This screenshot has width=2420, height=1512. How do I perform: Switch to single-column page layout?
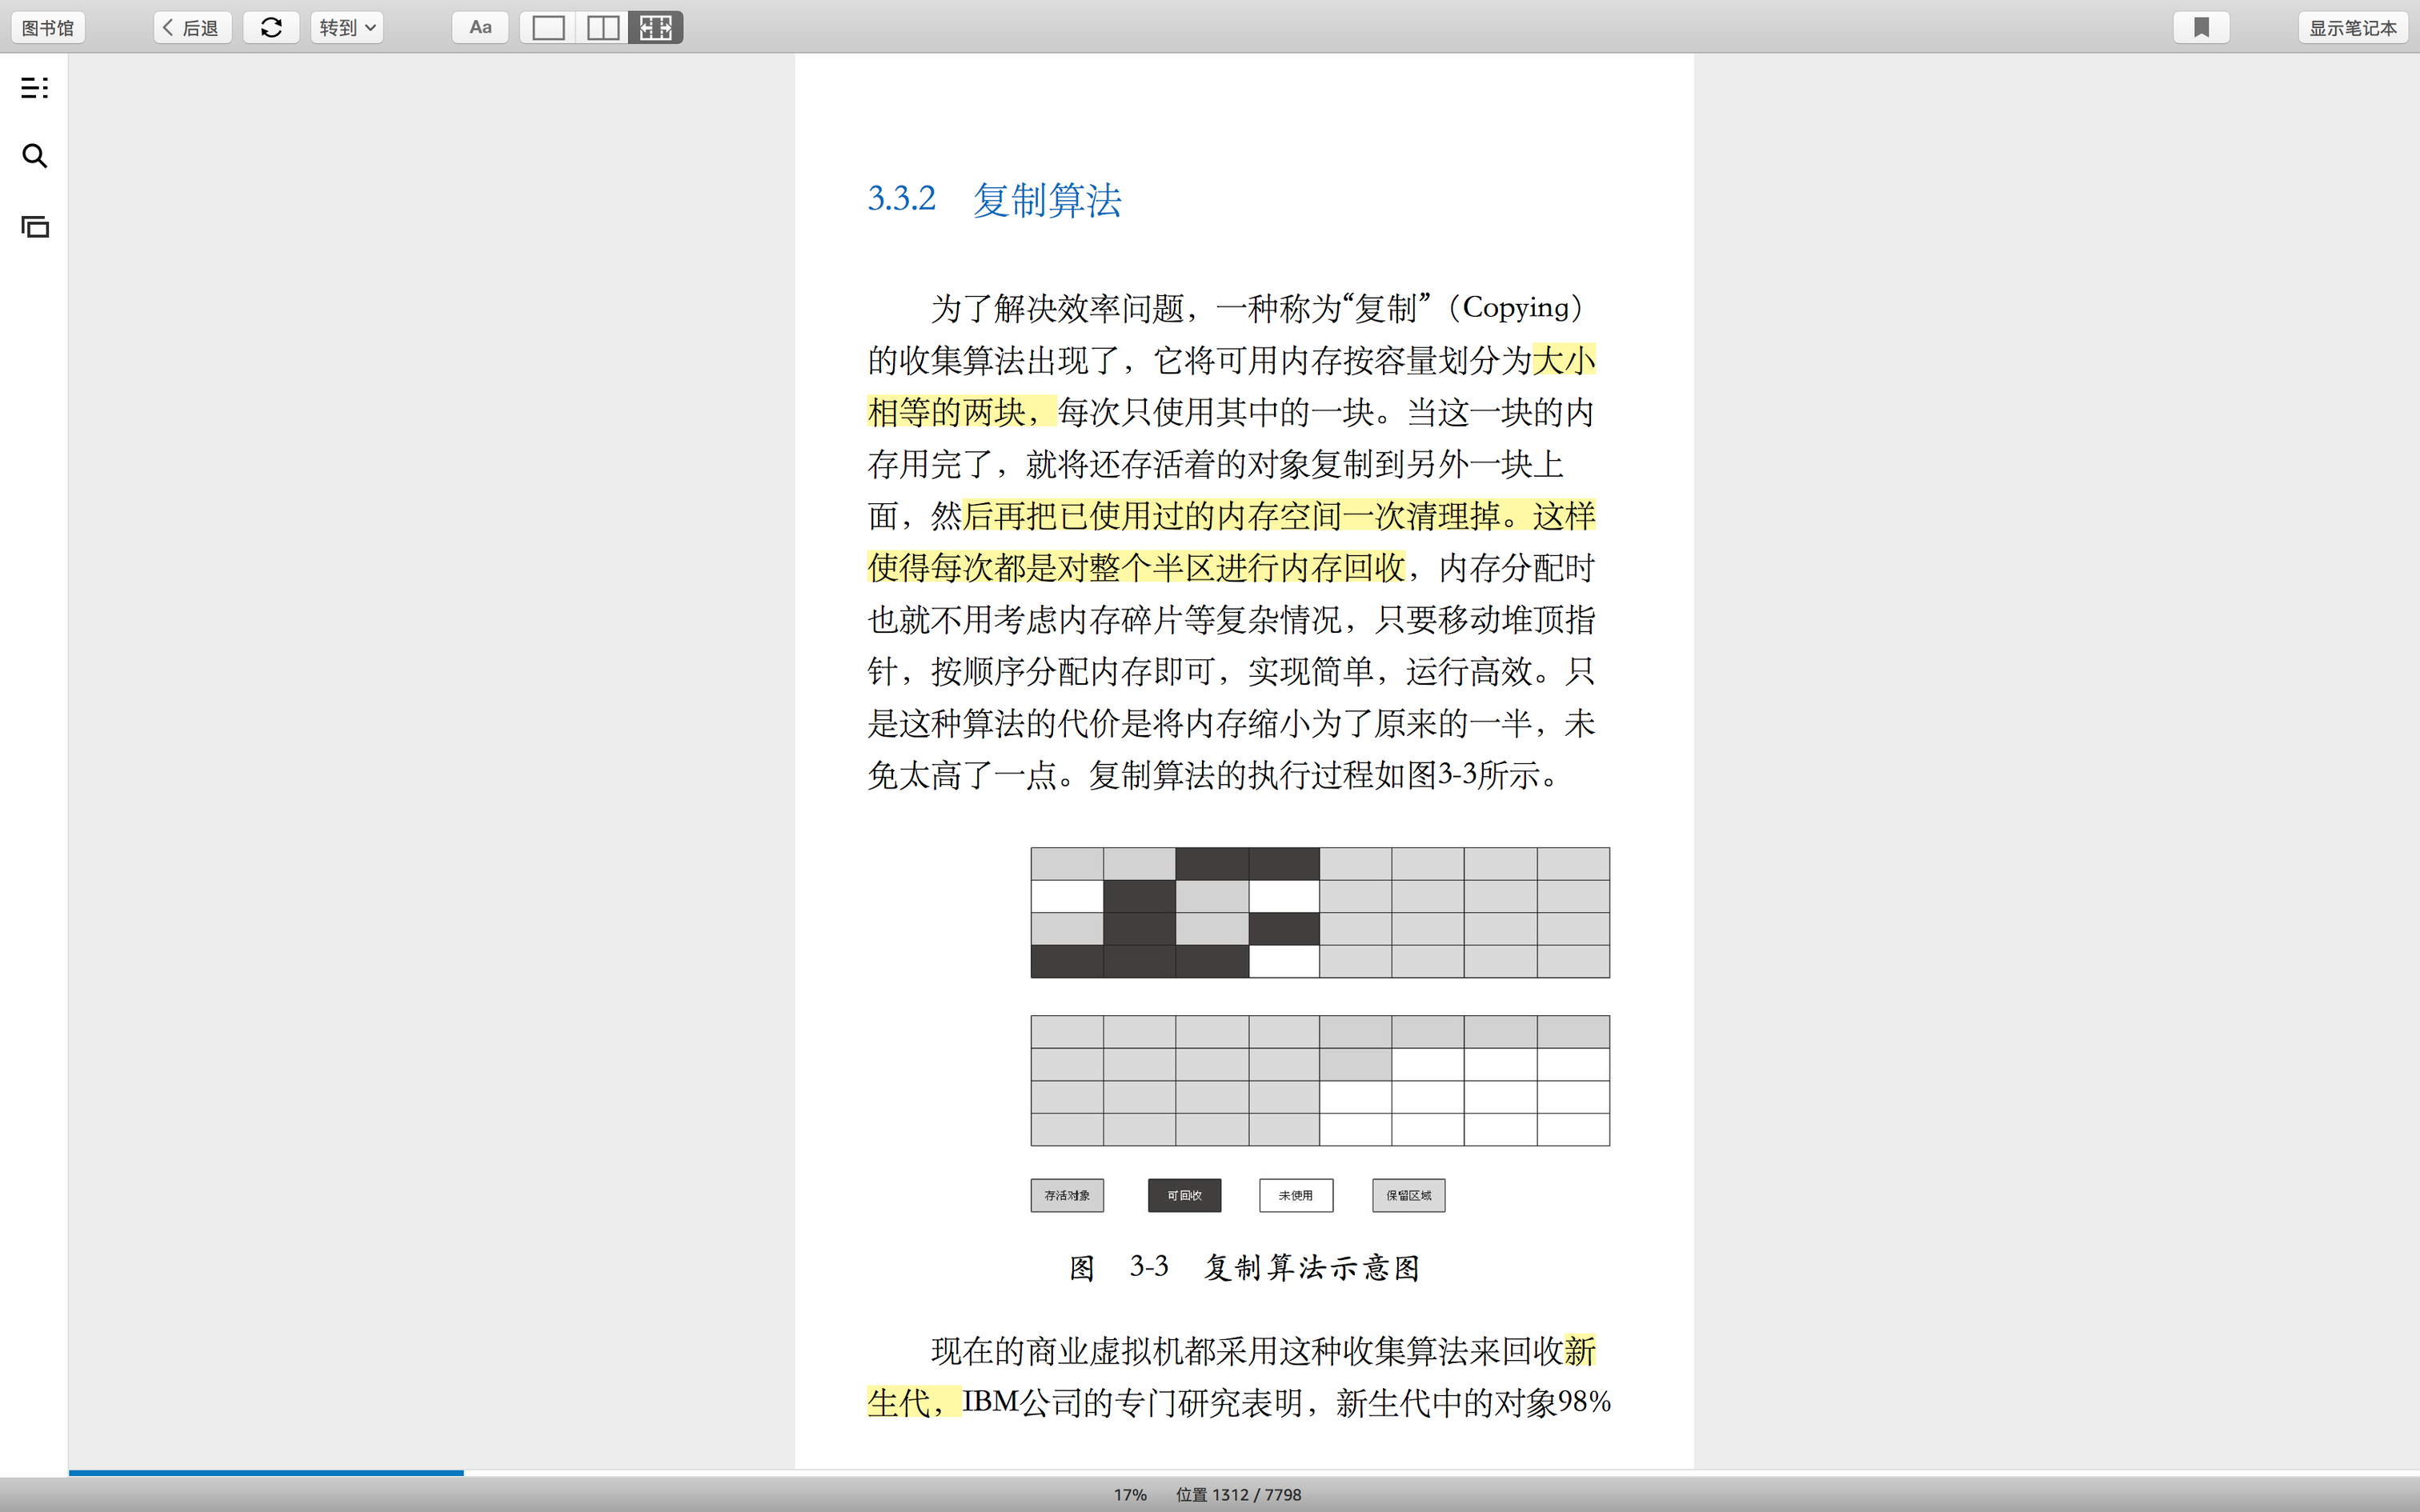(548, 28)
